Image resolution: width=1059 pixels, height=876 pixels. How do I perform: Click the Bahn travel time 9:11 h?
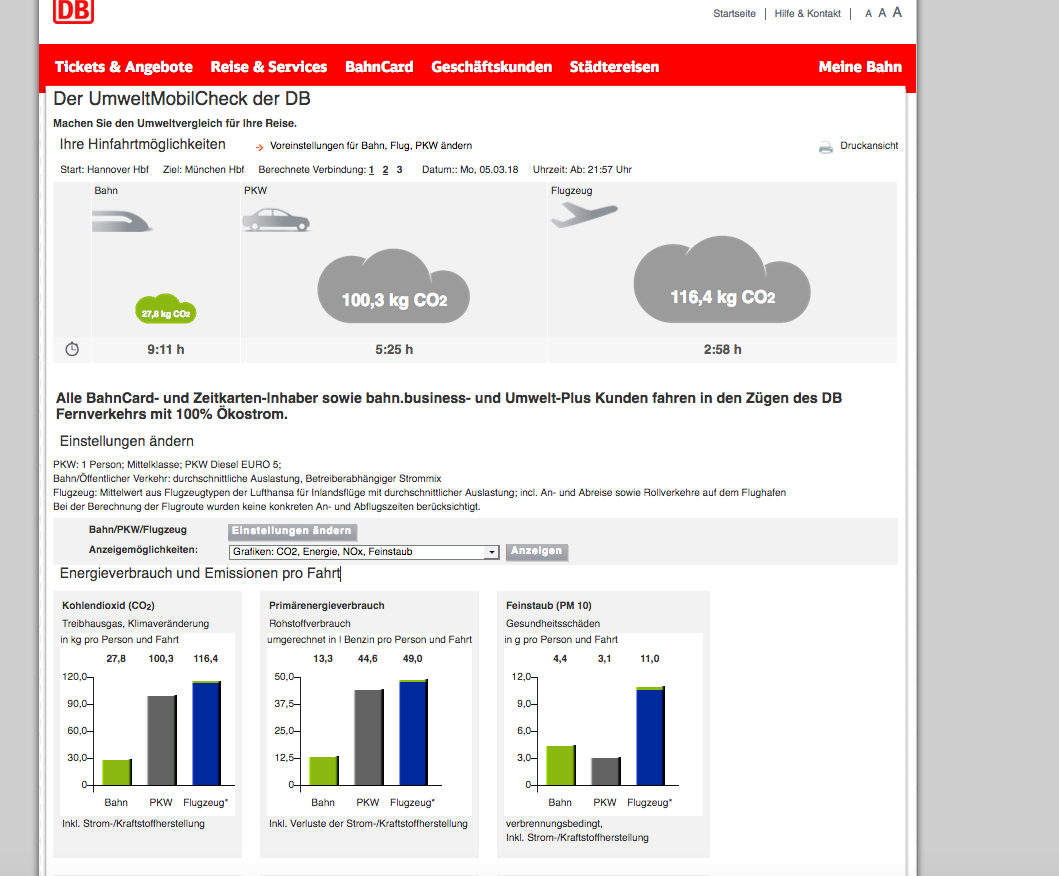[166, 349]
